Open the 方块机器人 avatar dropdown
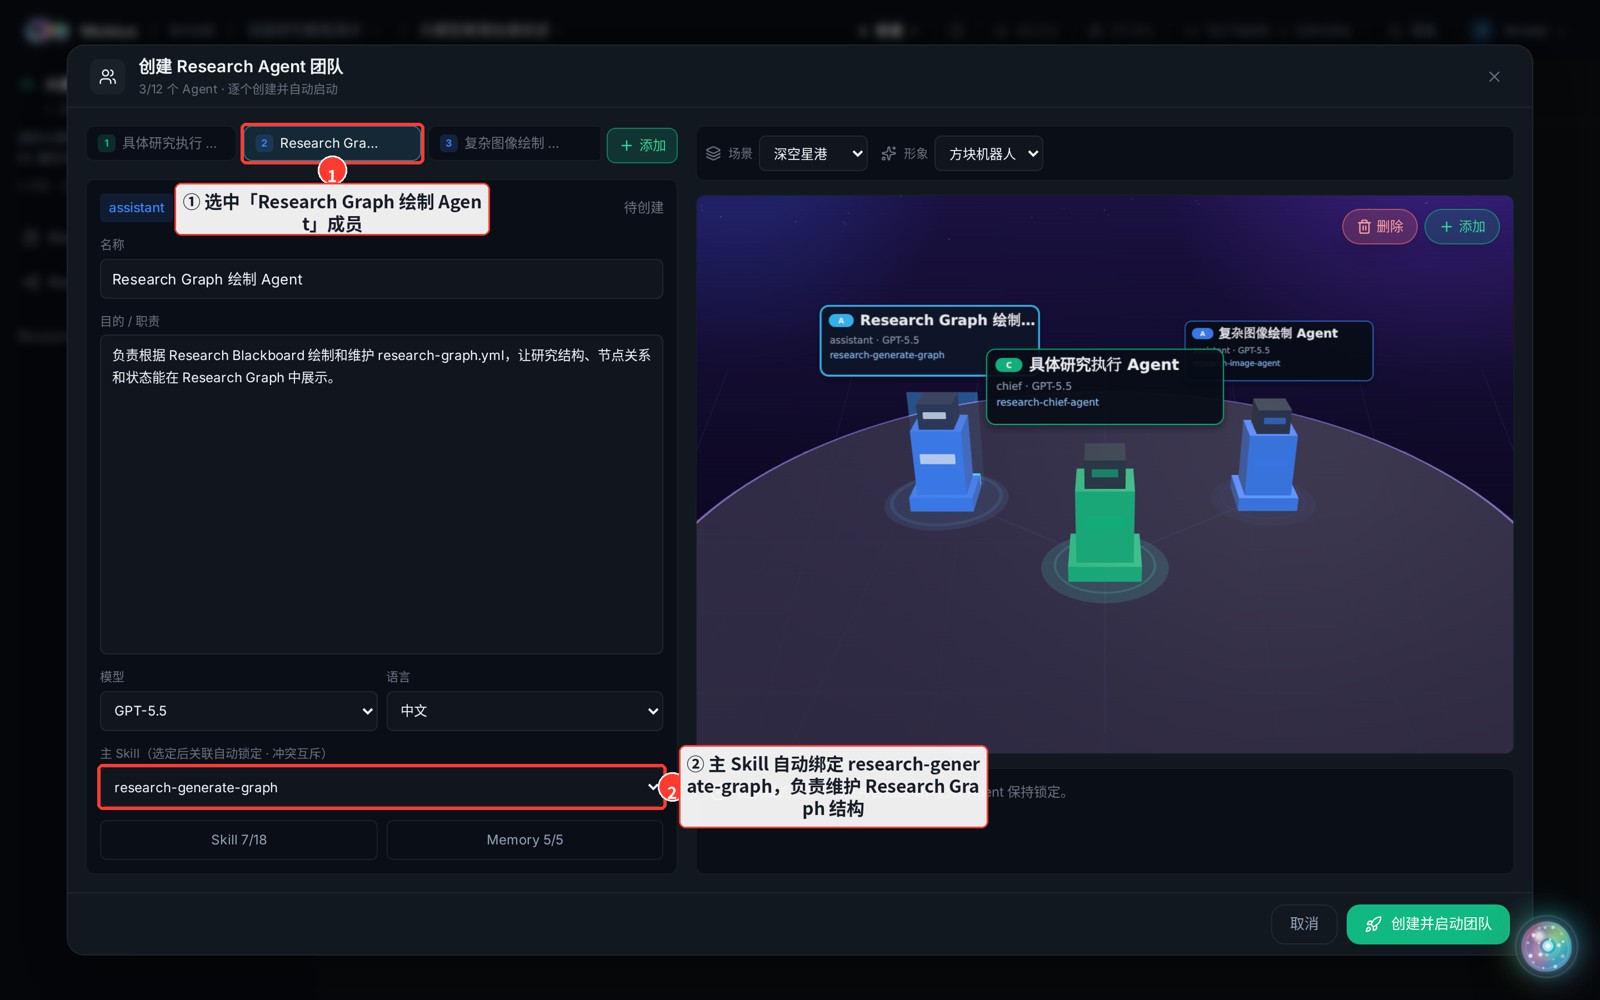This screenshot has height=1000, width=1600. click(x=988, y=153)
